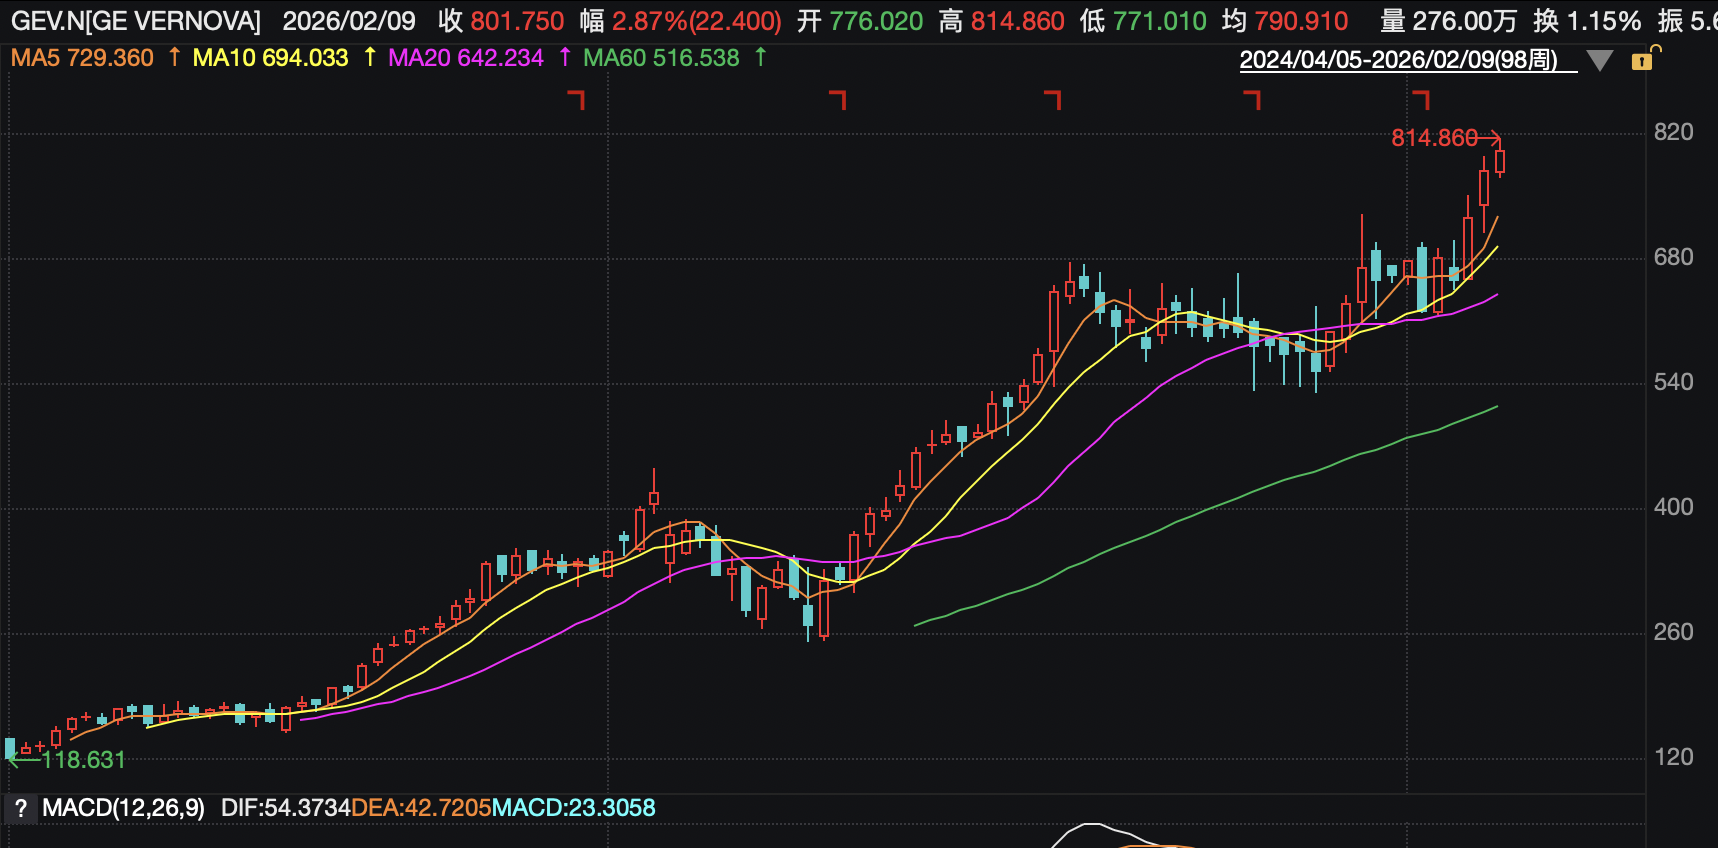Select the MA20 642.234 moving average label

point(466,58)
